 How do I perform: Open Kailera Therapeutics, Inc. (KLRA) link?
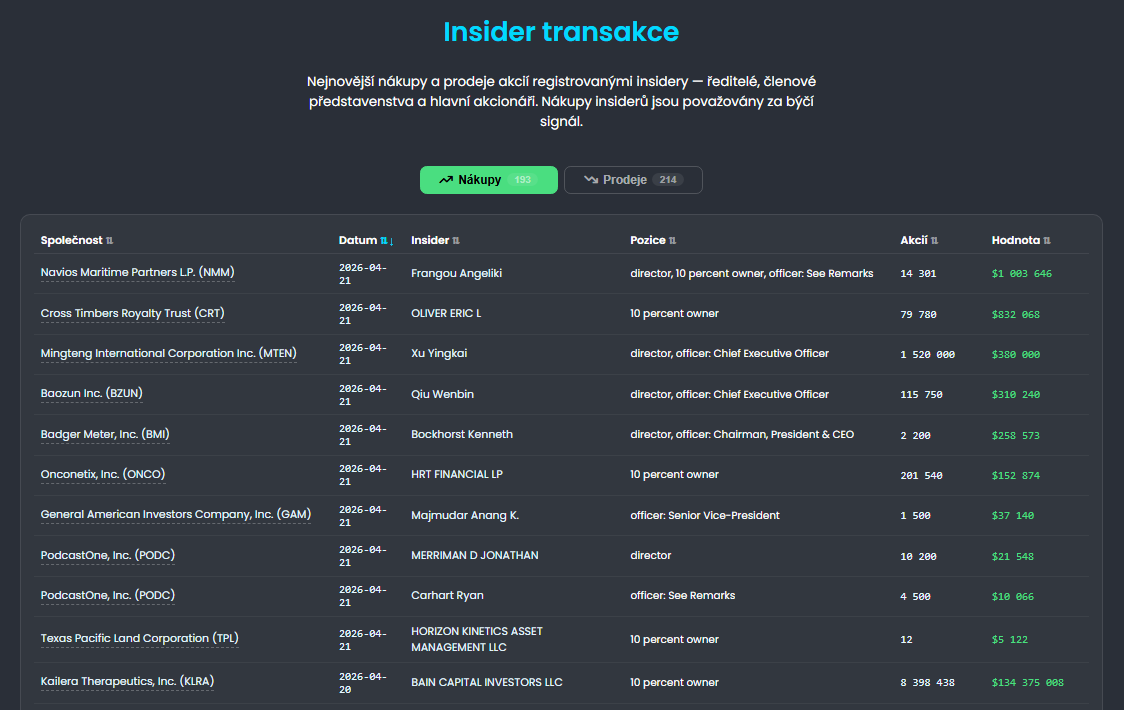(128, 682)
